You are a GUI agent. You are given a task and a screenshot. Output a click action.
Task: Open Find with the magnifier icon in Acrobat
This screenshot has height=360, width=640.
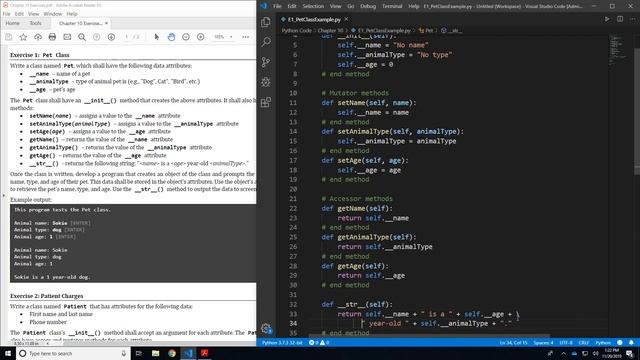click(82, 37)
